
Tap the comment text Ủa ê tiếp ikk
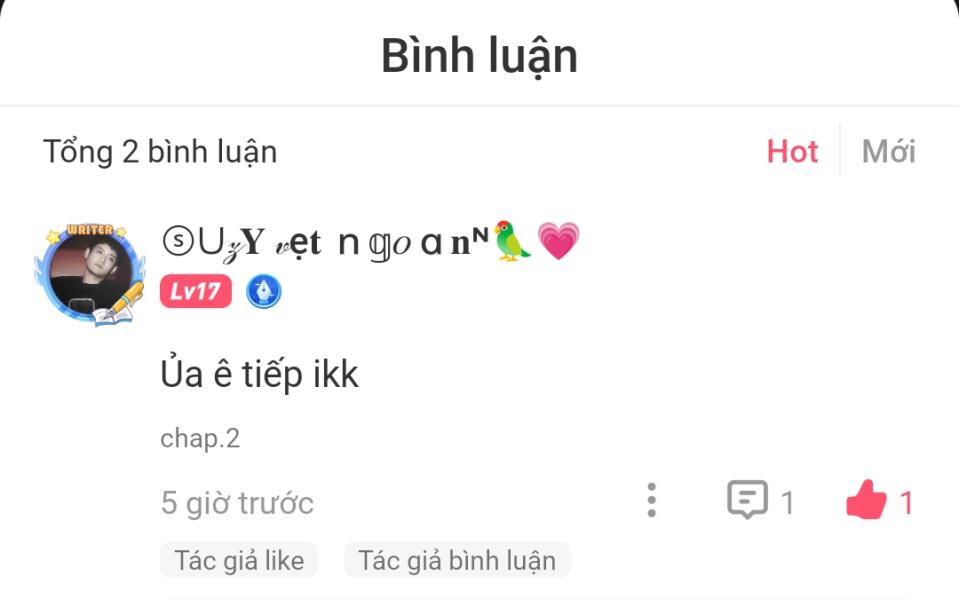[x=259, y=374]
